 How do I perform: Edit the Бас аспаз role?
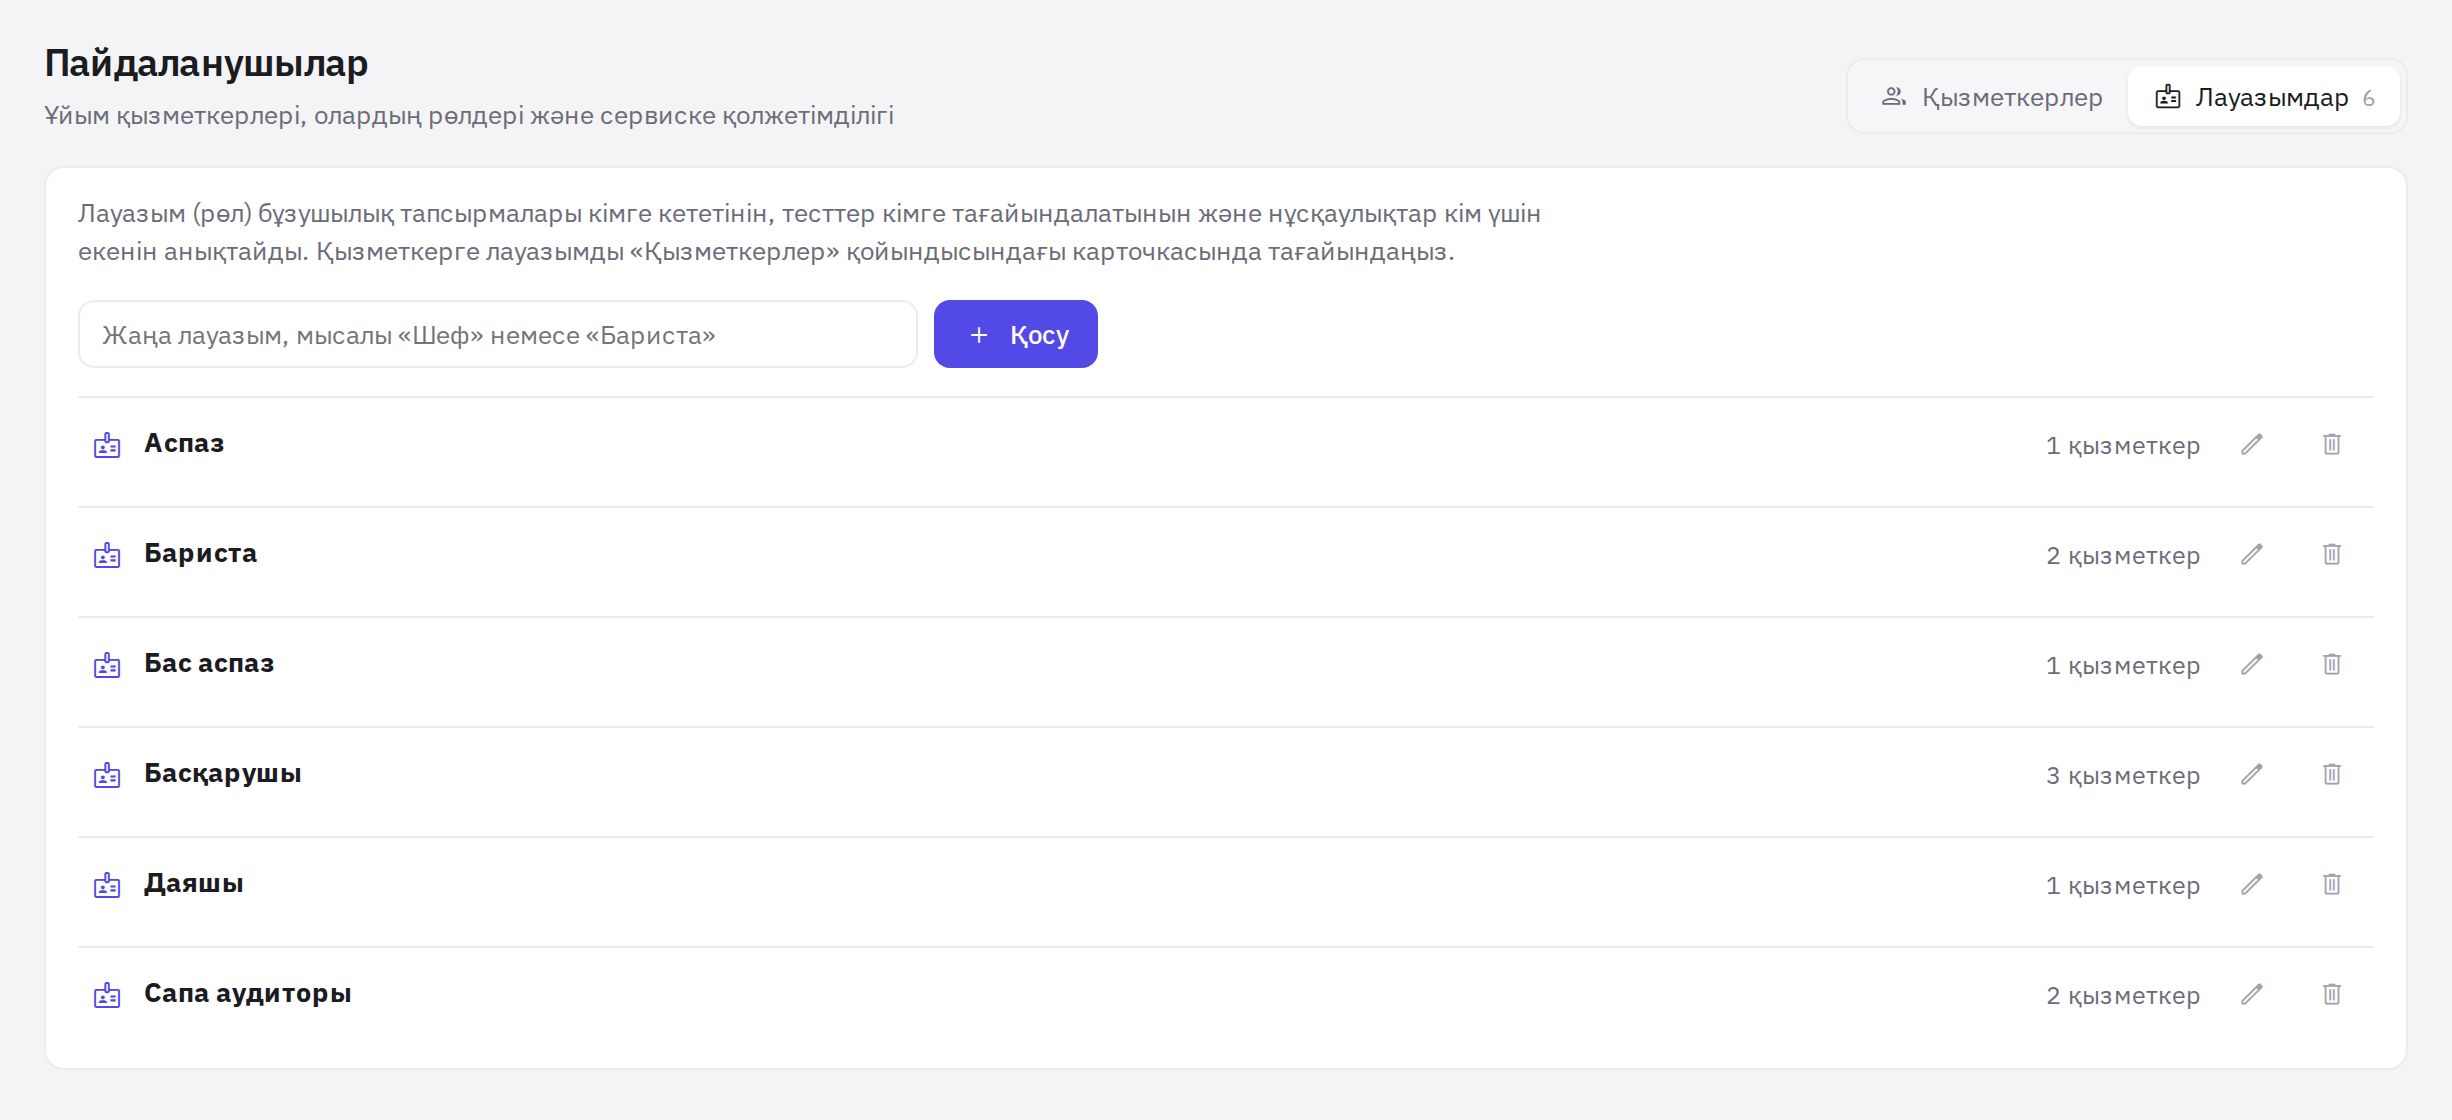point(2252,664)
